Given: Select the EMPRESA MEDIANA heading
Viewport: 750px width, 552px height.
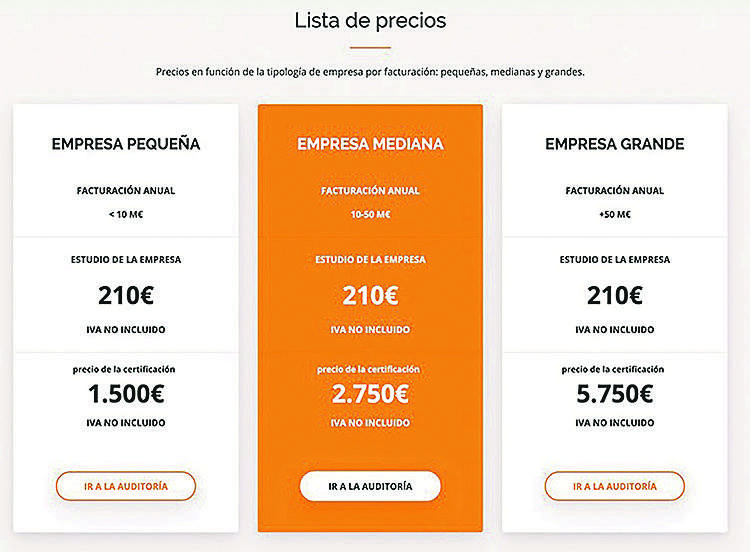Looking at the screenshot, I should [370, 144].
